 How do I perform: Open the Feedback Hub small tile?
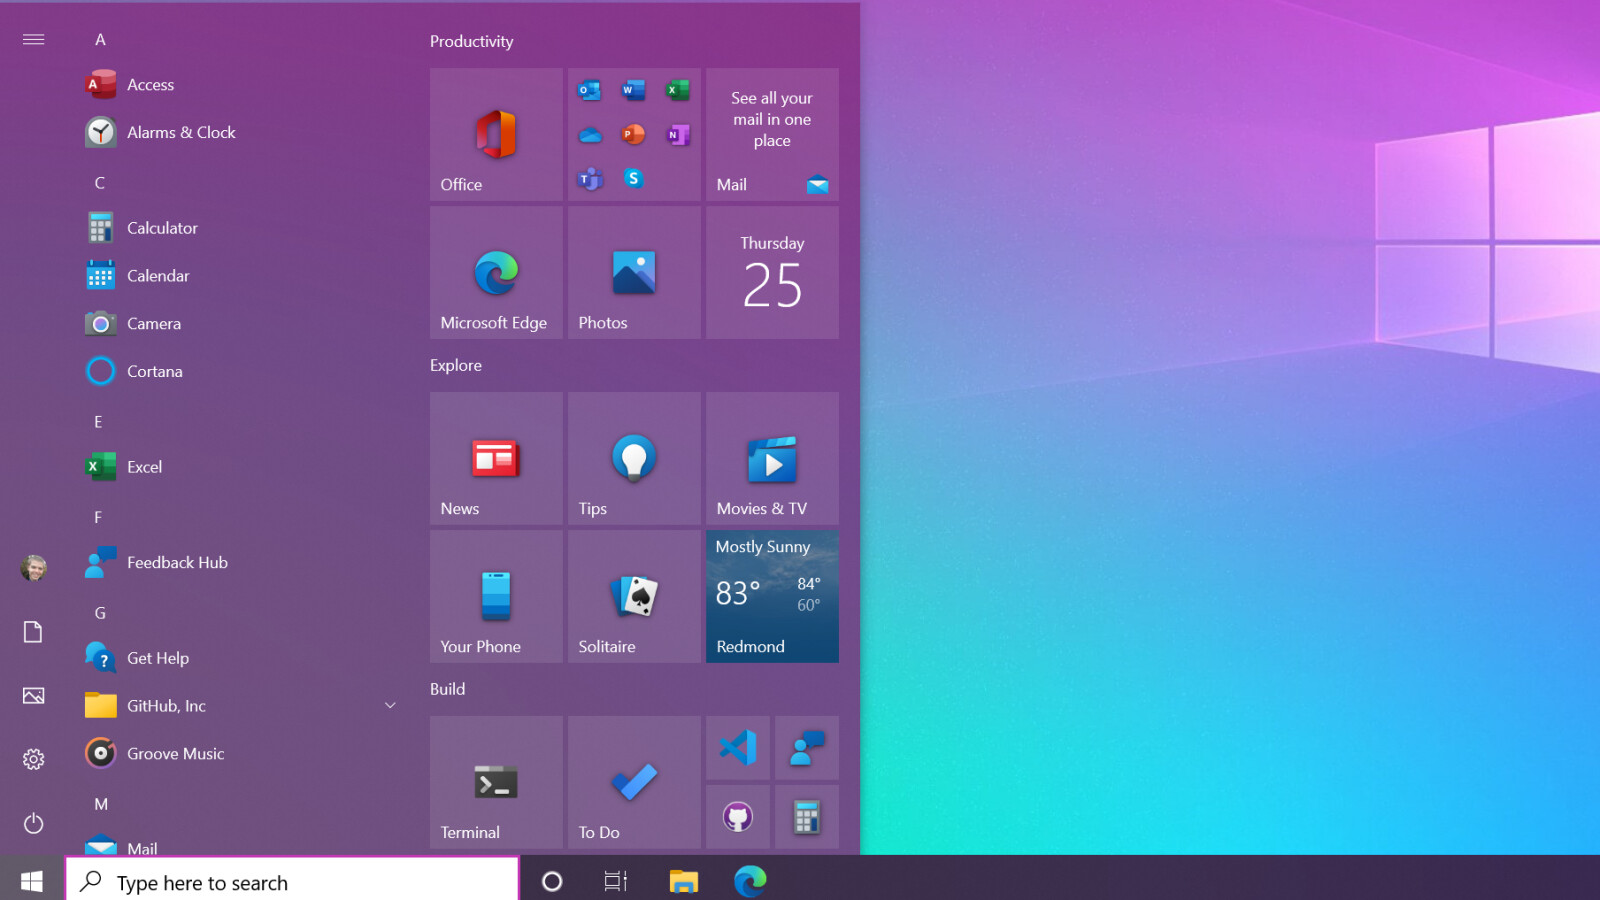pos(807,748)
